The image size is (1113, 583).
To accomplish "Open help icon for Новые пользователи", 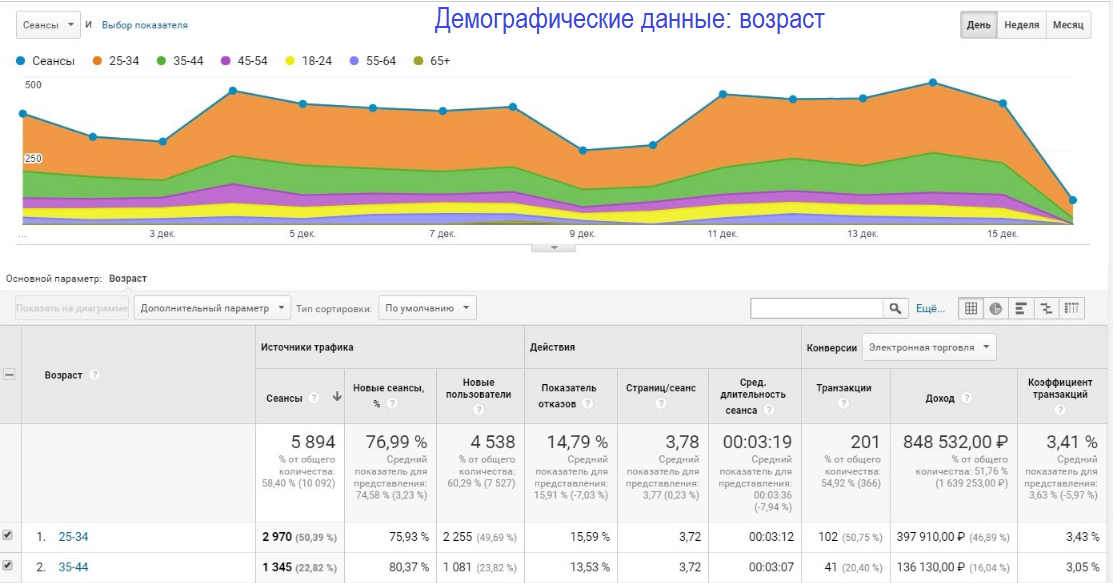I will click(478, 410).
